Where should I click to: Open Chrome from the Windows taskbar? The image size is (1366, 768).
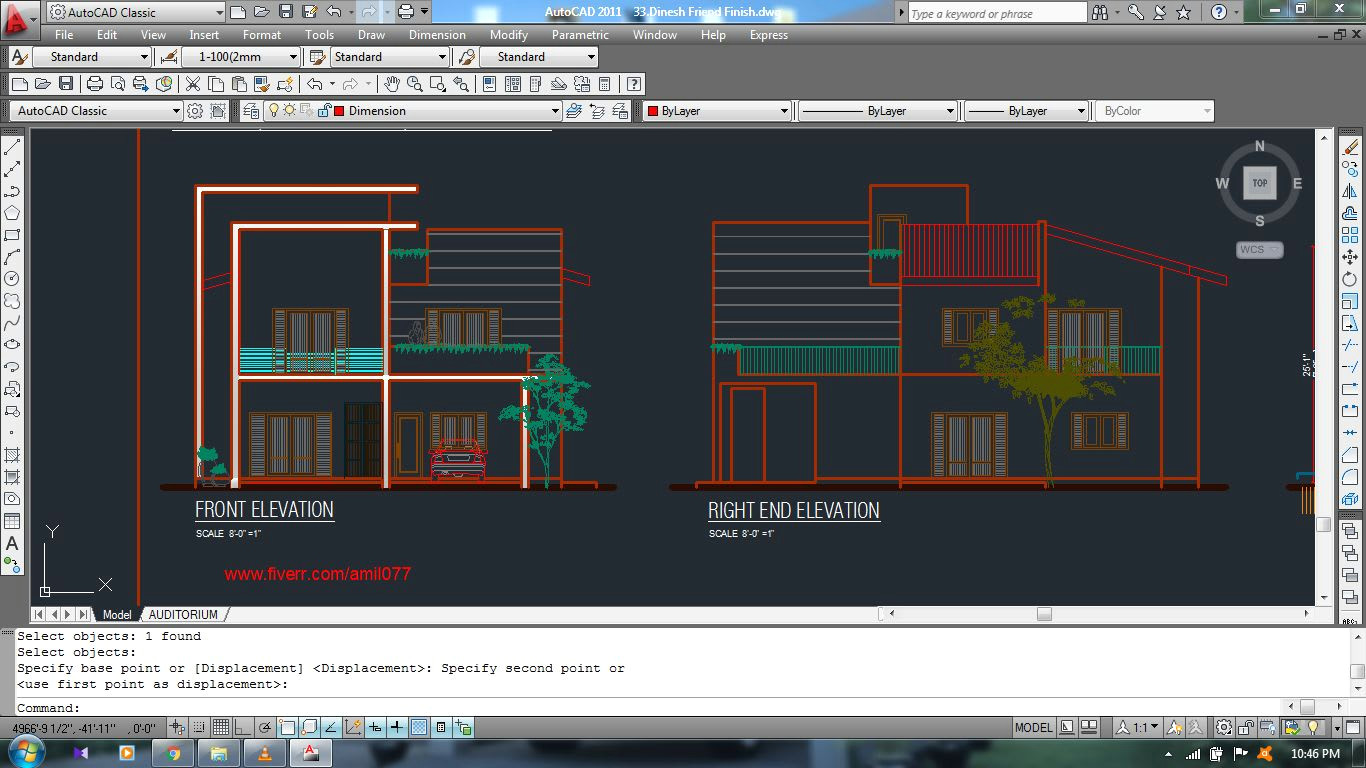coord(173,753)
